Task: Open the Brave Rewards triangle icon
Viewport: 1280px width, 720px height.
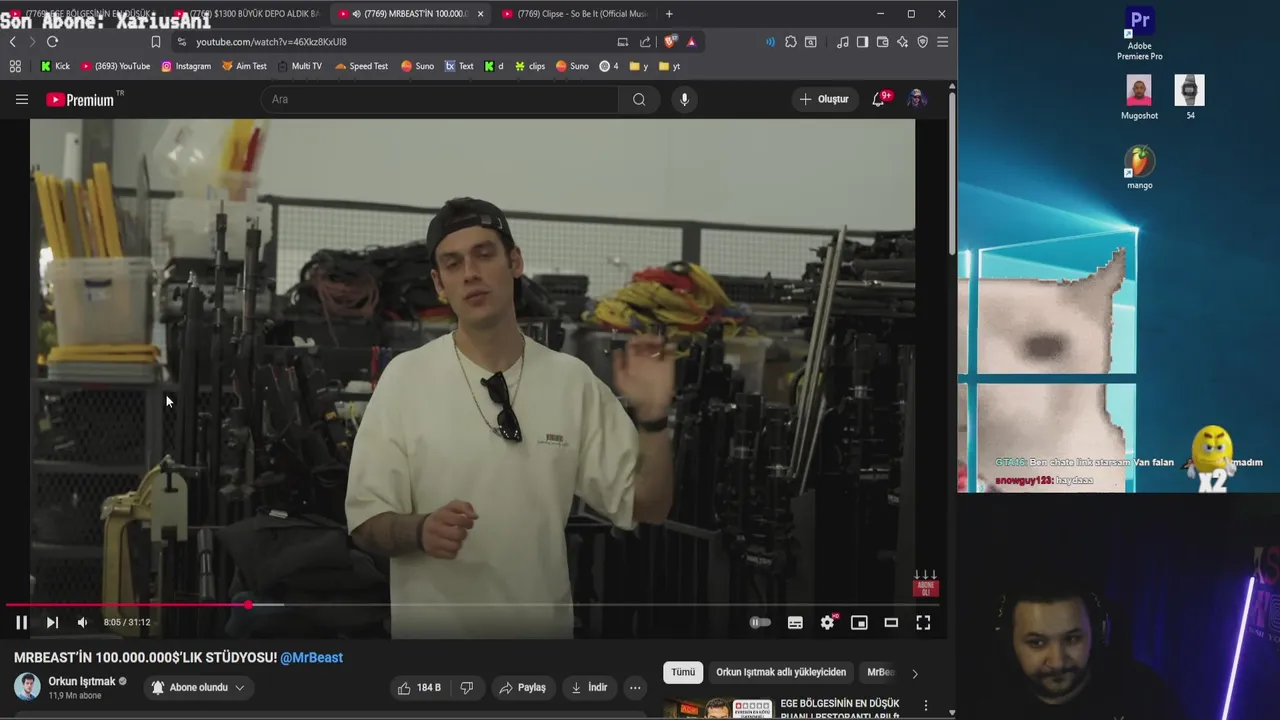Action: tap(691, 42)
